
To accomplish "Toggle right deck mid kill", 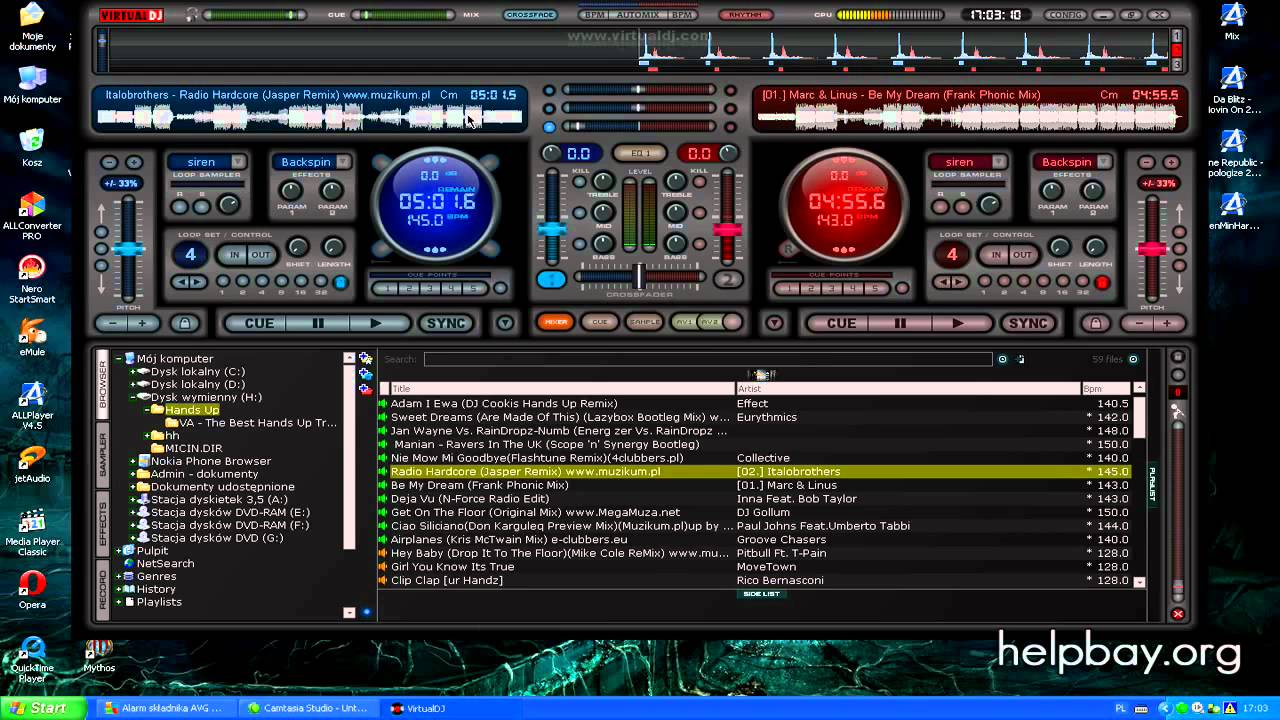I will click(700, 214).
